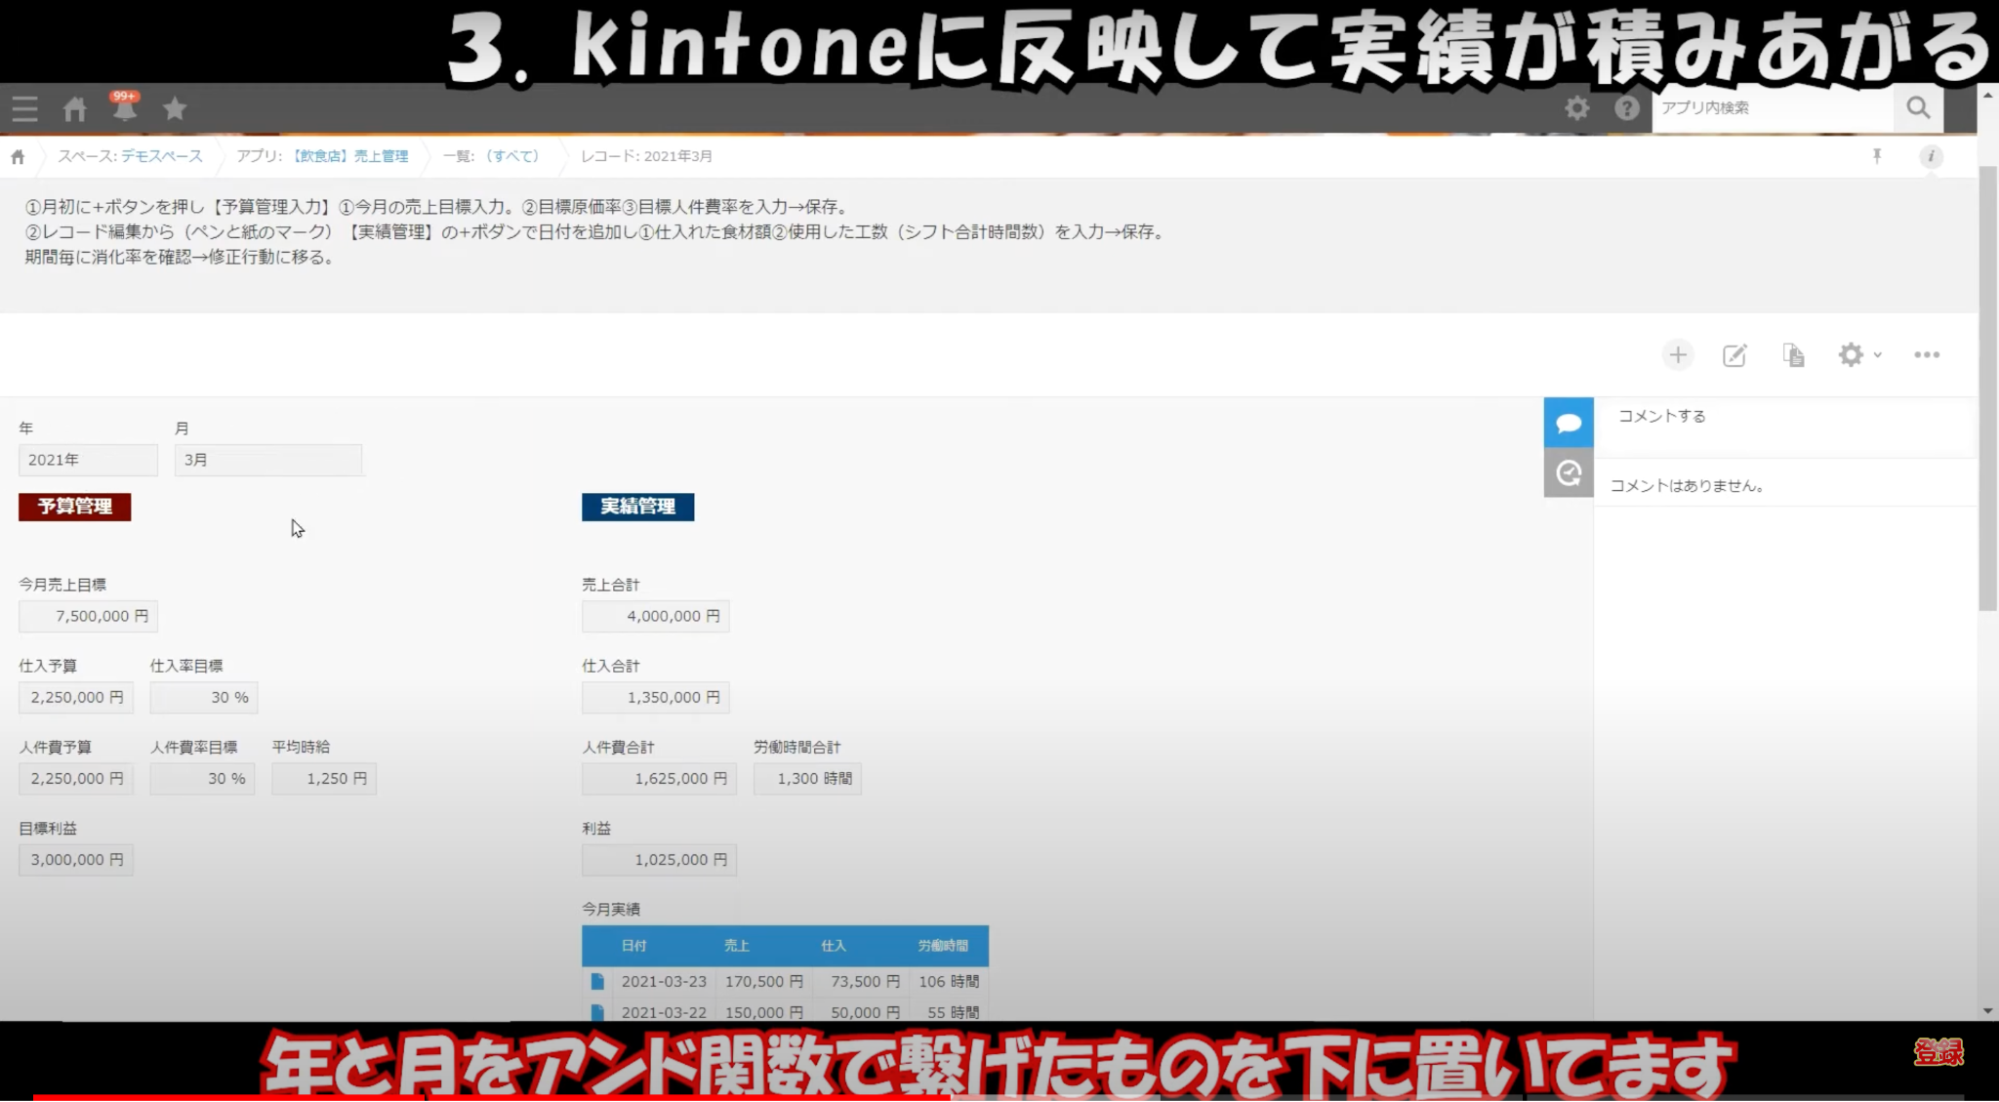Expand the app settings gear dropdown
Screen dimensions: 1999x1102
1859,355
